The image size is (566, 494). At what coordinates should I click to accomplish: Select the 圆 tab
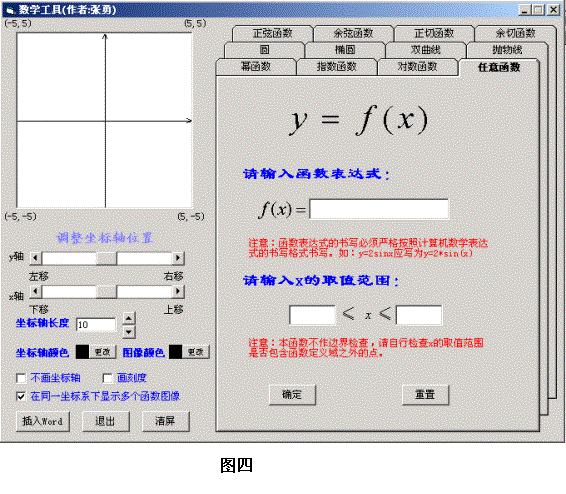pyautogui.click(x=265, y=50)
